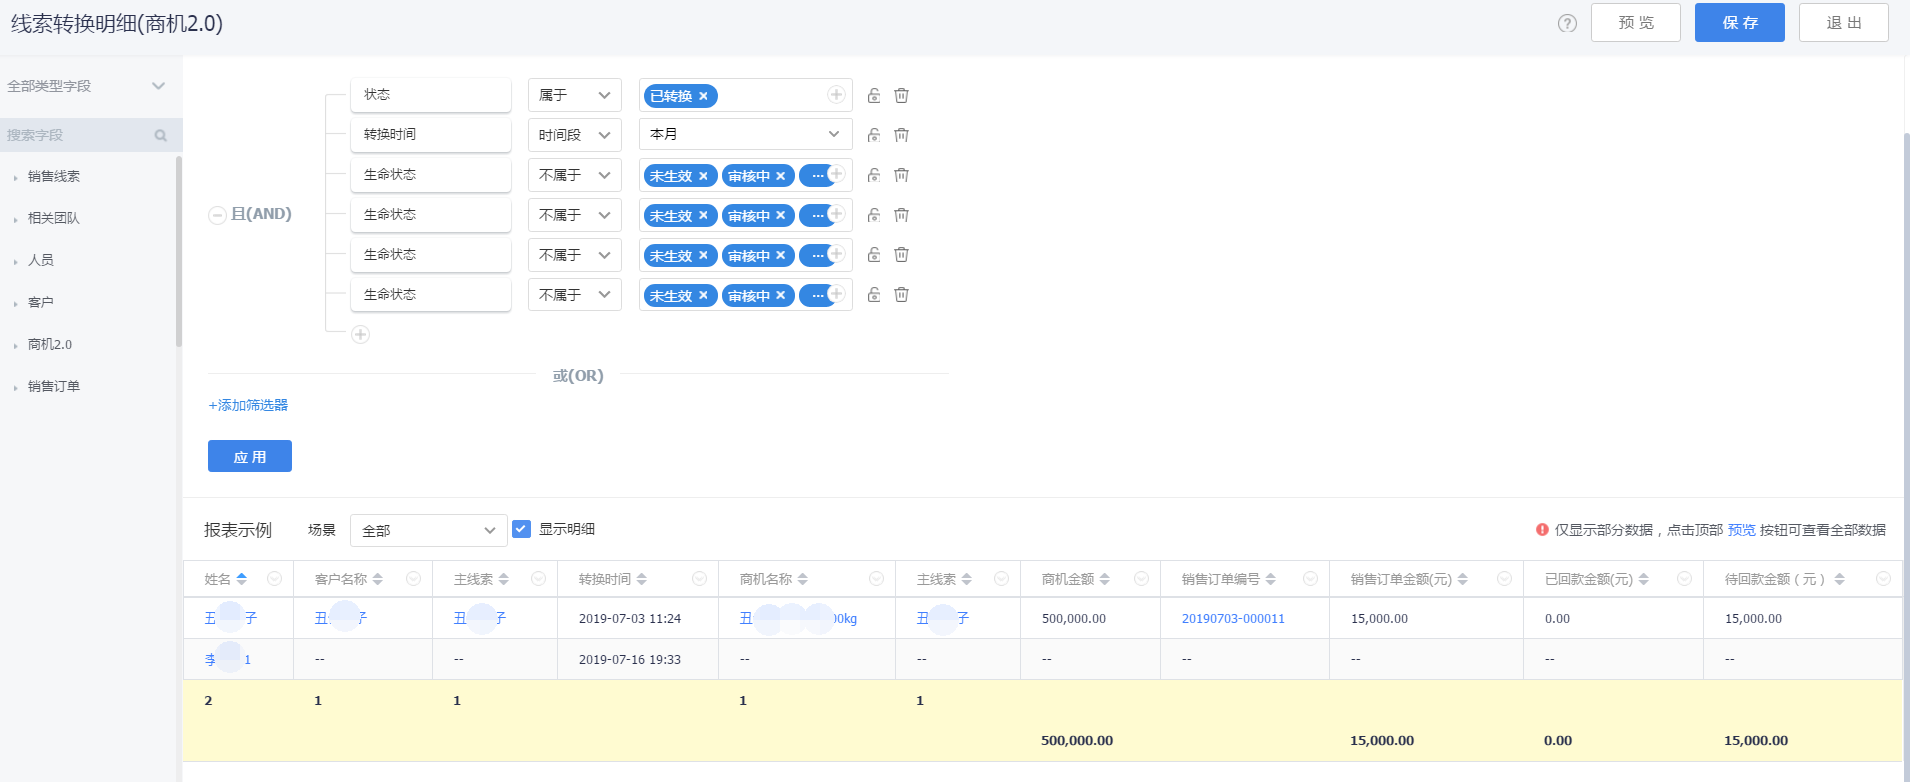1910x782 pixels.
Task: Sort by 商机金额 column
Action: (x=1105, y=579)
